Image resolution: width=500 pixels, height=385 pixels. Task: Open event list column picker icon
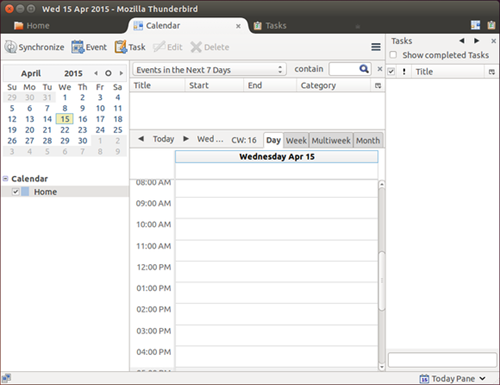click(x=378, y=86)
